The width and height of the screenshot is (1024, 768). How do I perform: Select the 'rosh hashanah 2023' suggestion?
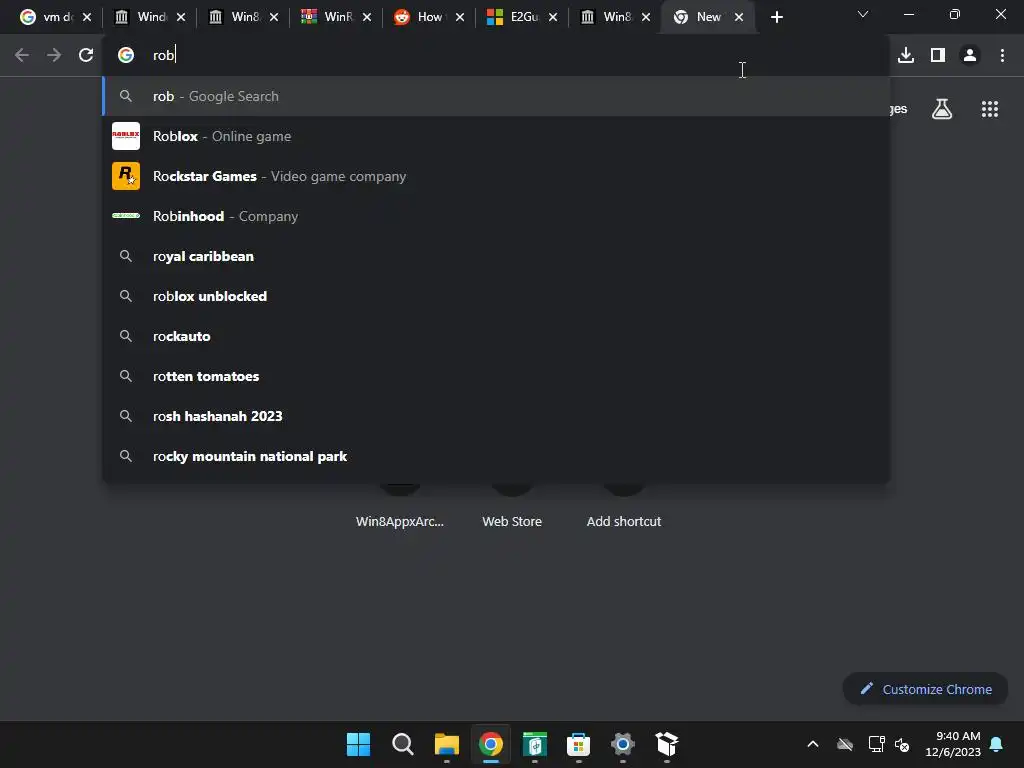[x=496, y=416]
